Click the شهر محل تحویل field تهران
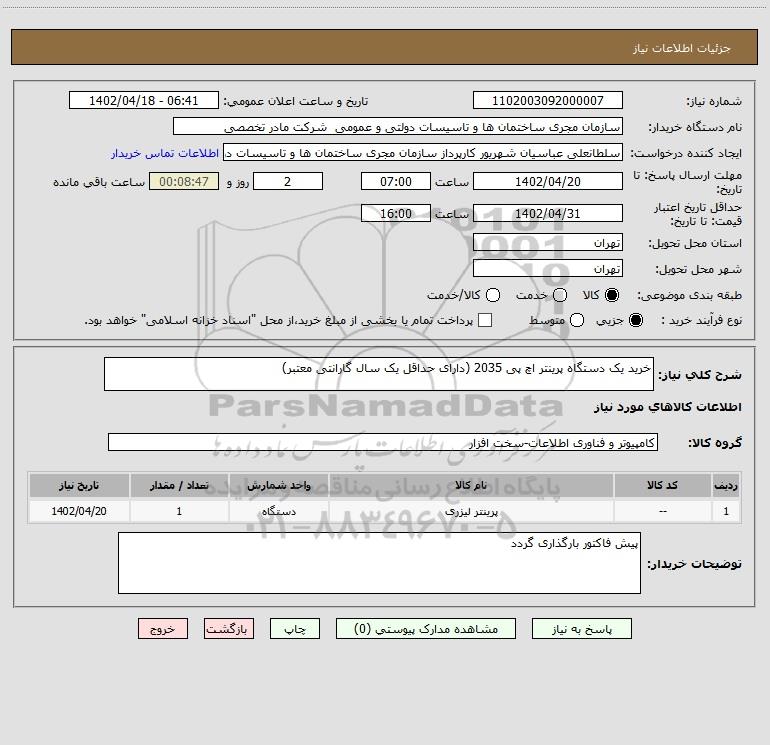 pos(548,268)
